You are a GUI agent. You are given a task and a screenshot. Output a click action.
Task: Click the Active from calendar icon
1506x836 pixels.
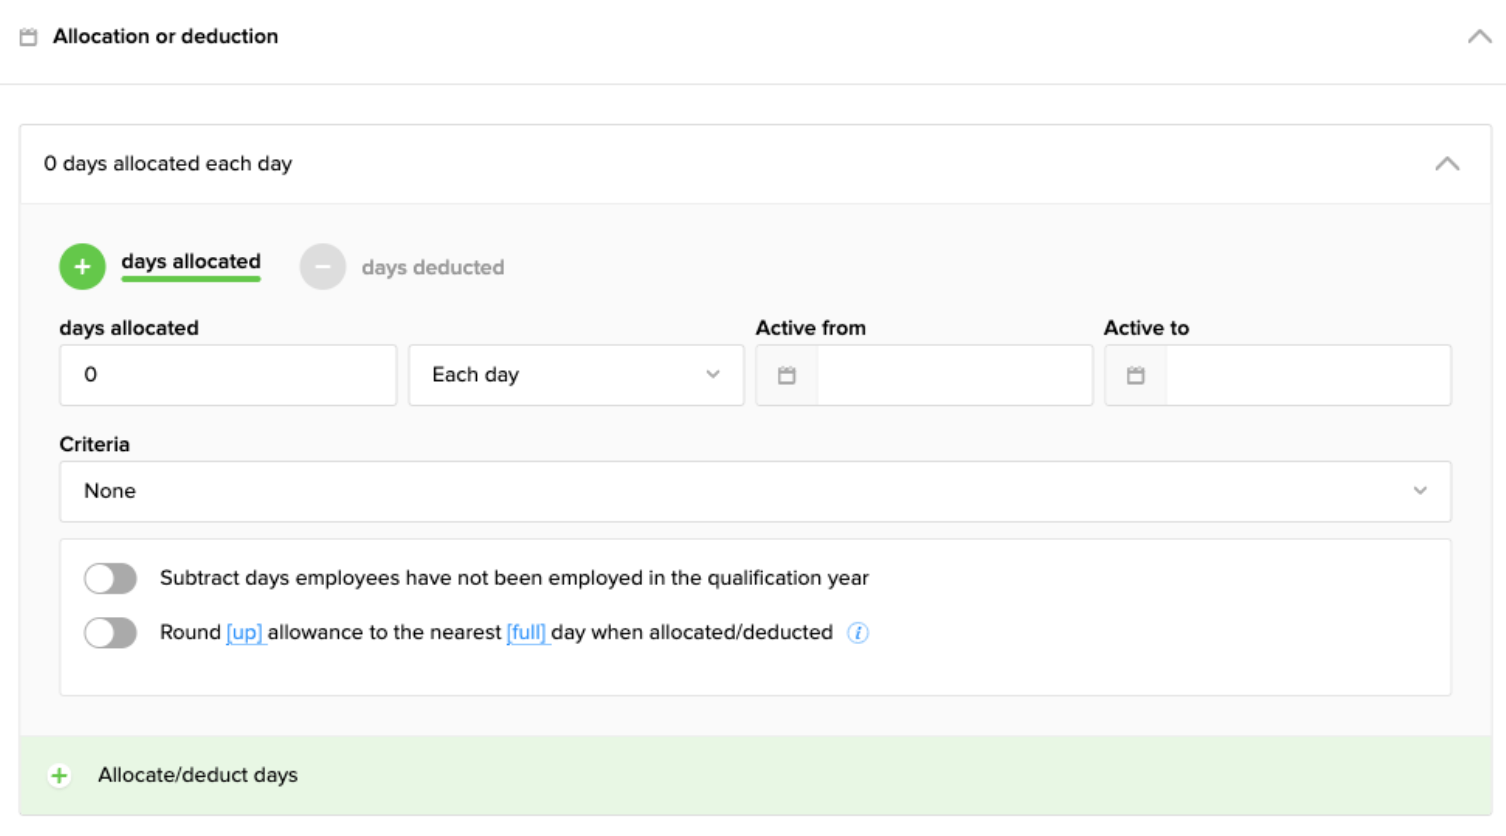pyautogui.click(x=787, y=376)
